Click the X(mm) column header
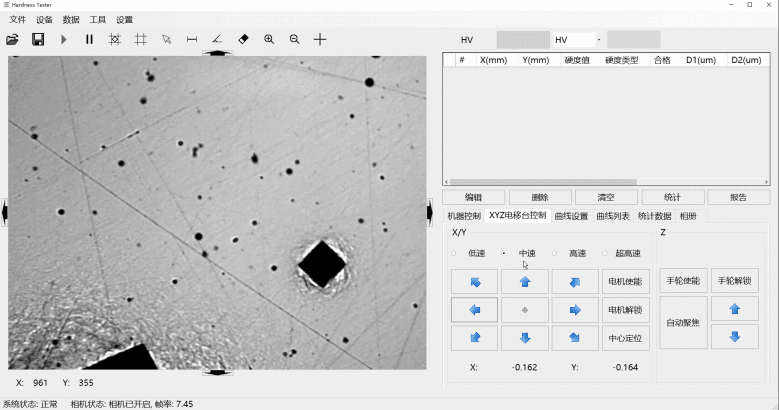This screenshot has width=779, height=410. 494,60
